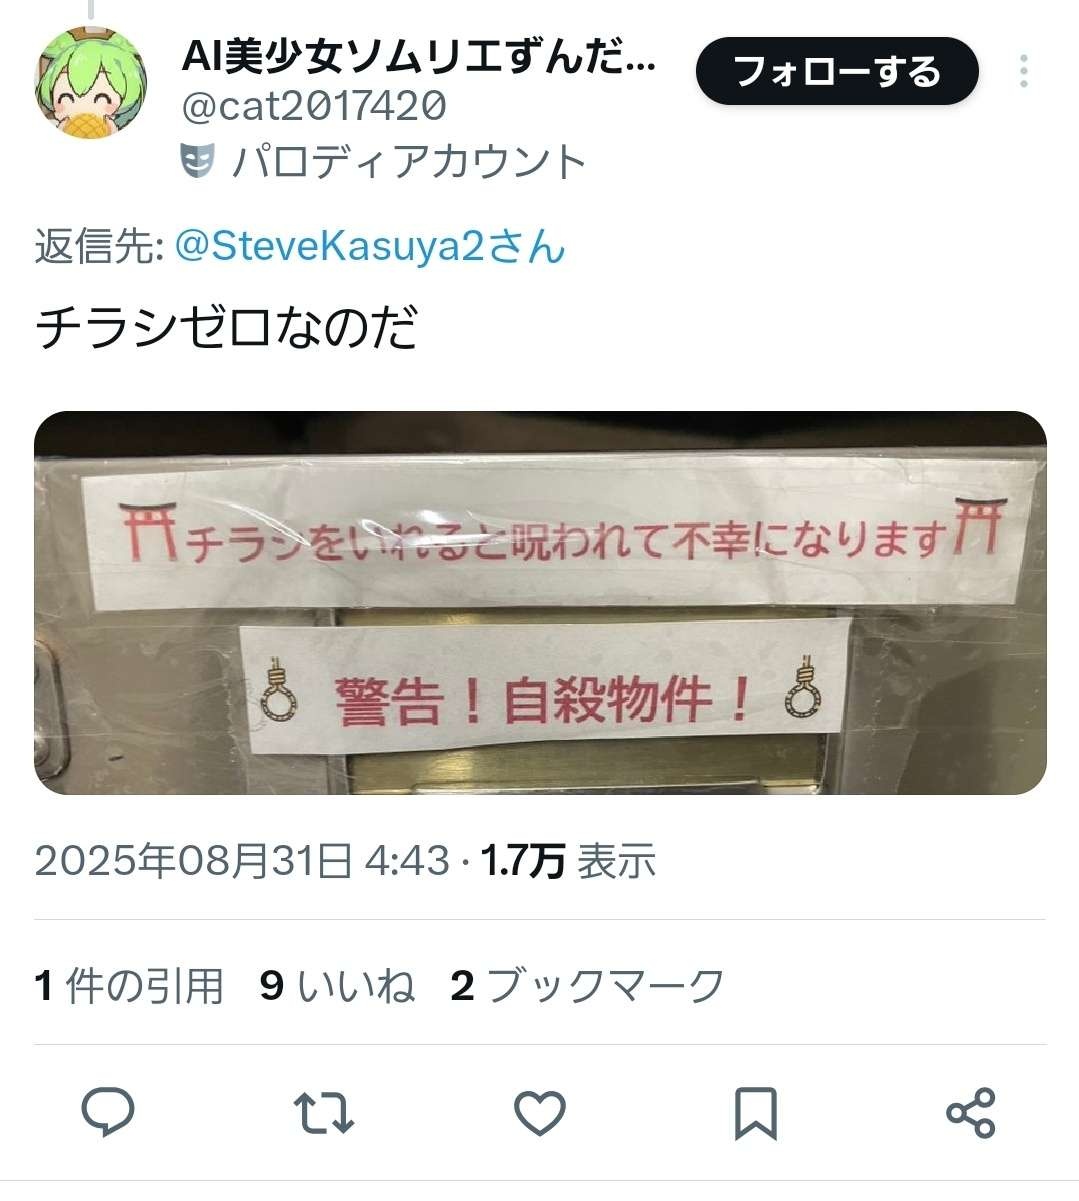Repost this tweet with retweet icon
The height and width of the screenshot is (1201, 1079).
coord(324,1113)
